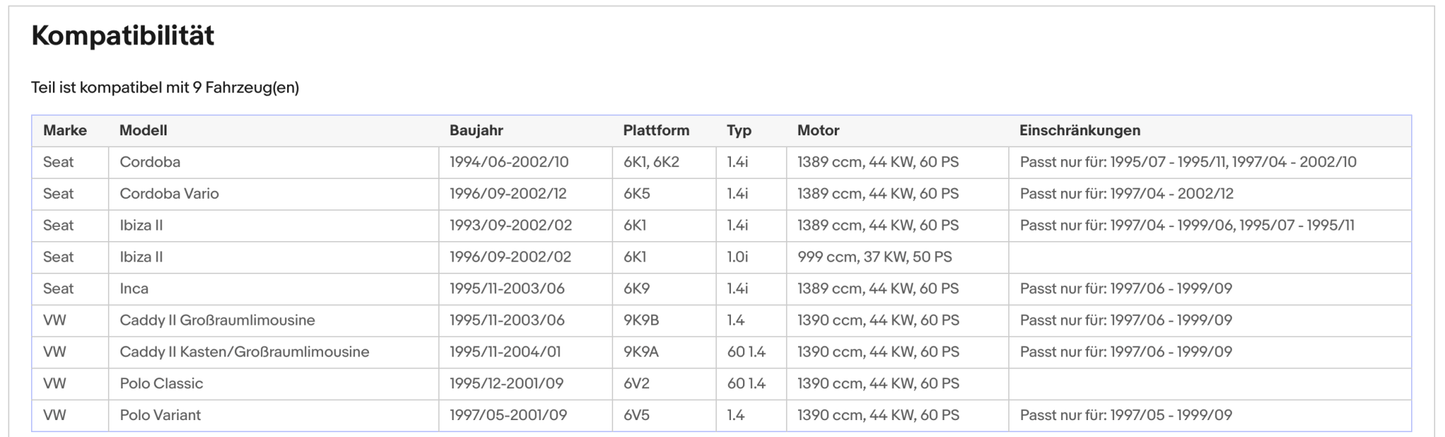The height and width of the screenshot is (437, 1445).
Task: Select the Polo Classic model cell
Action: (161, 384)
